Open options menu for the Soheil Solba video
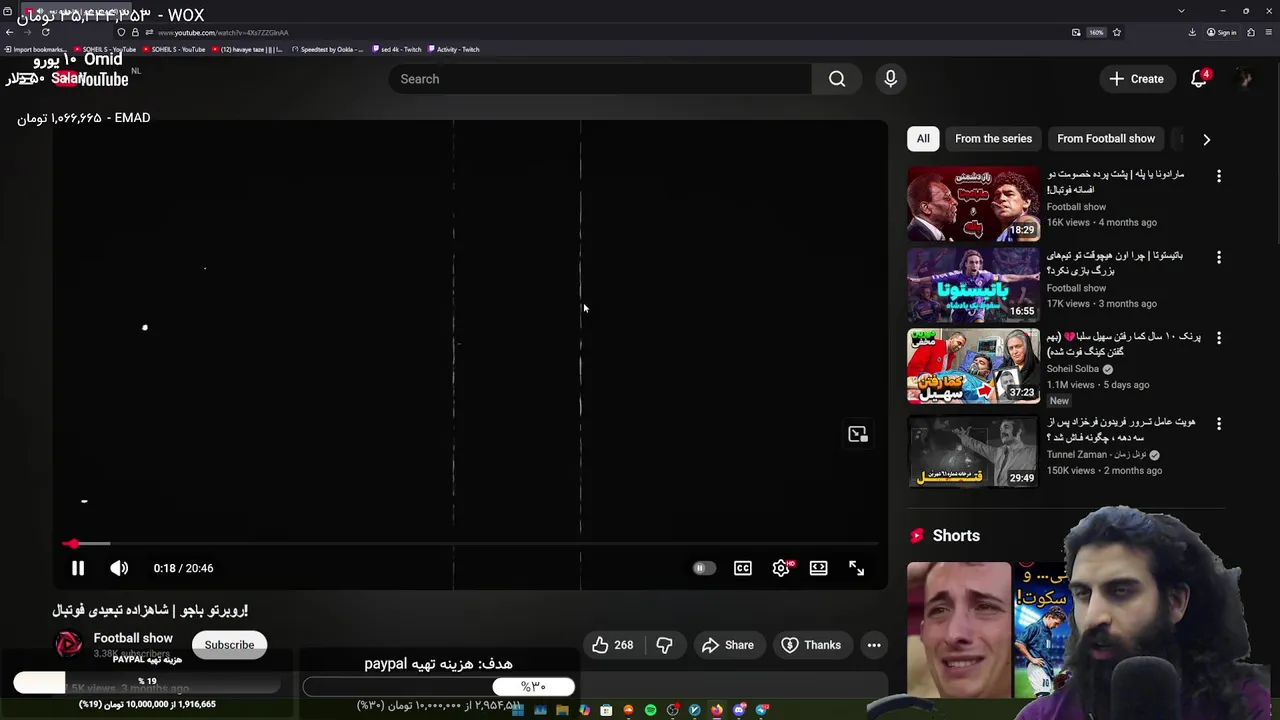Viewport: 1280px width, 720px height. [1218, 338]
